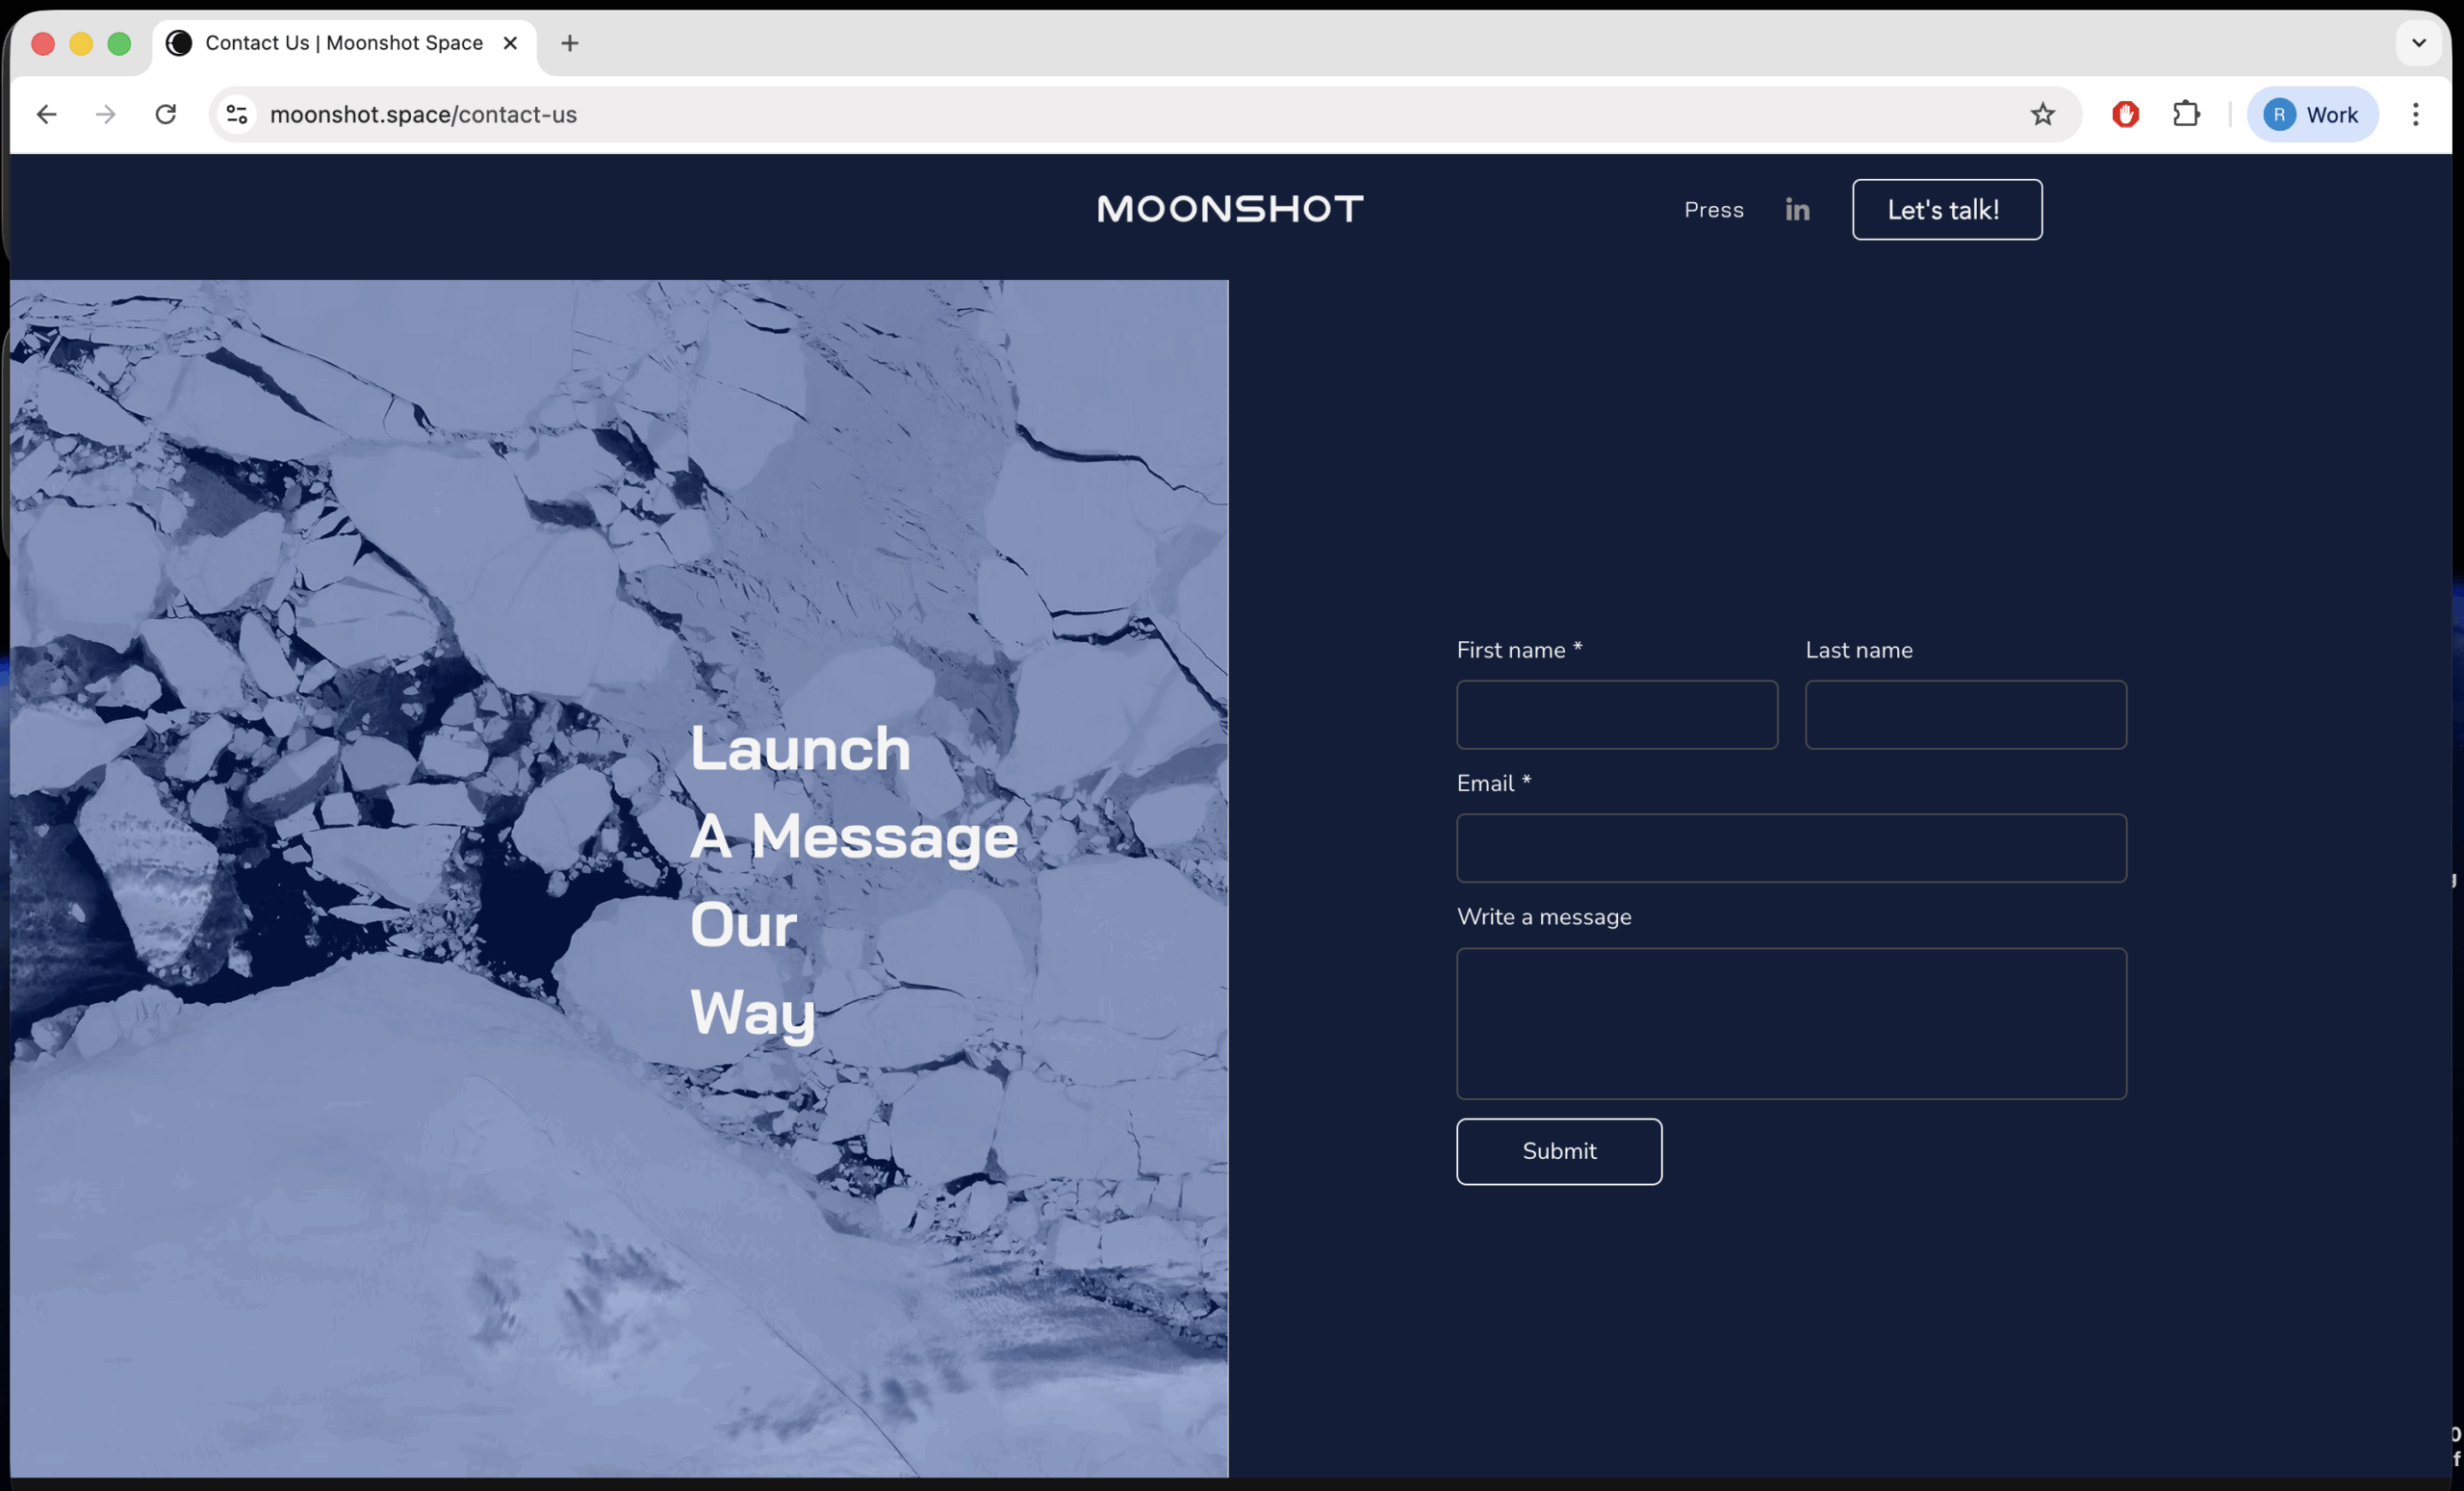The height and width of the screenshot is (1491, 2464).
Task: Click the bookmark star icon
Action: [2042, 115]
